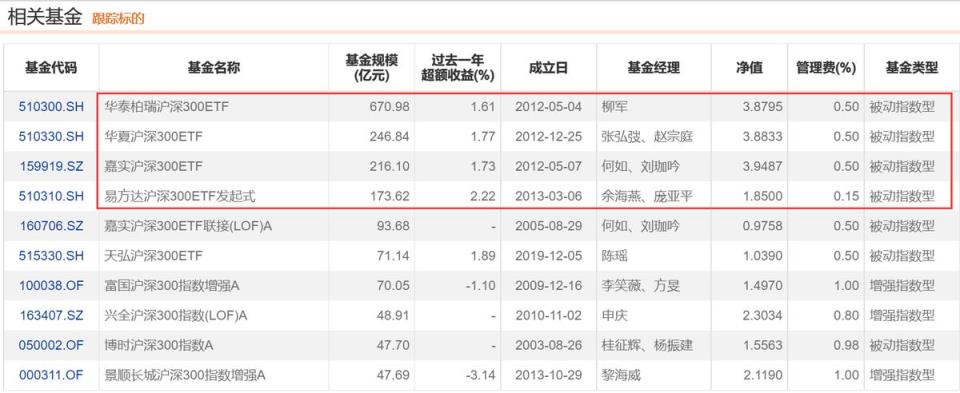
Task: Open fund code link 050002.OF
Action: 51,345
